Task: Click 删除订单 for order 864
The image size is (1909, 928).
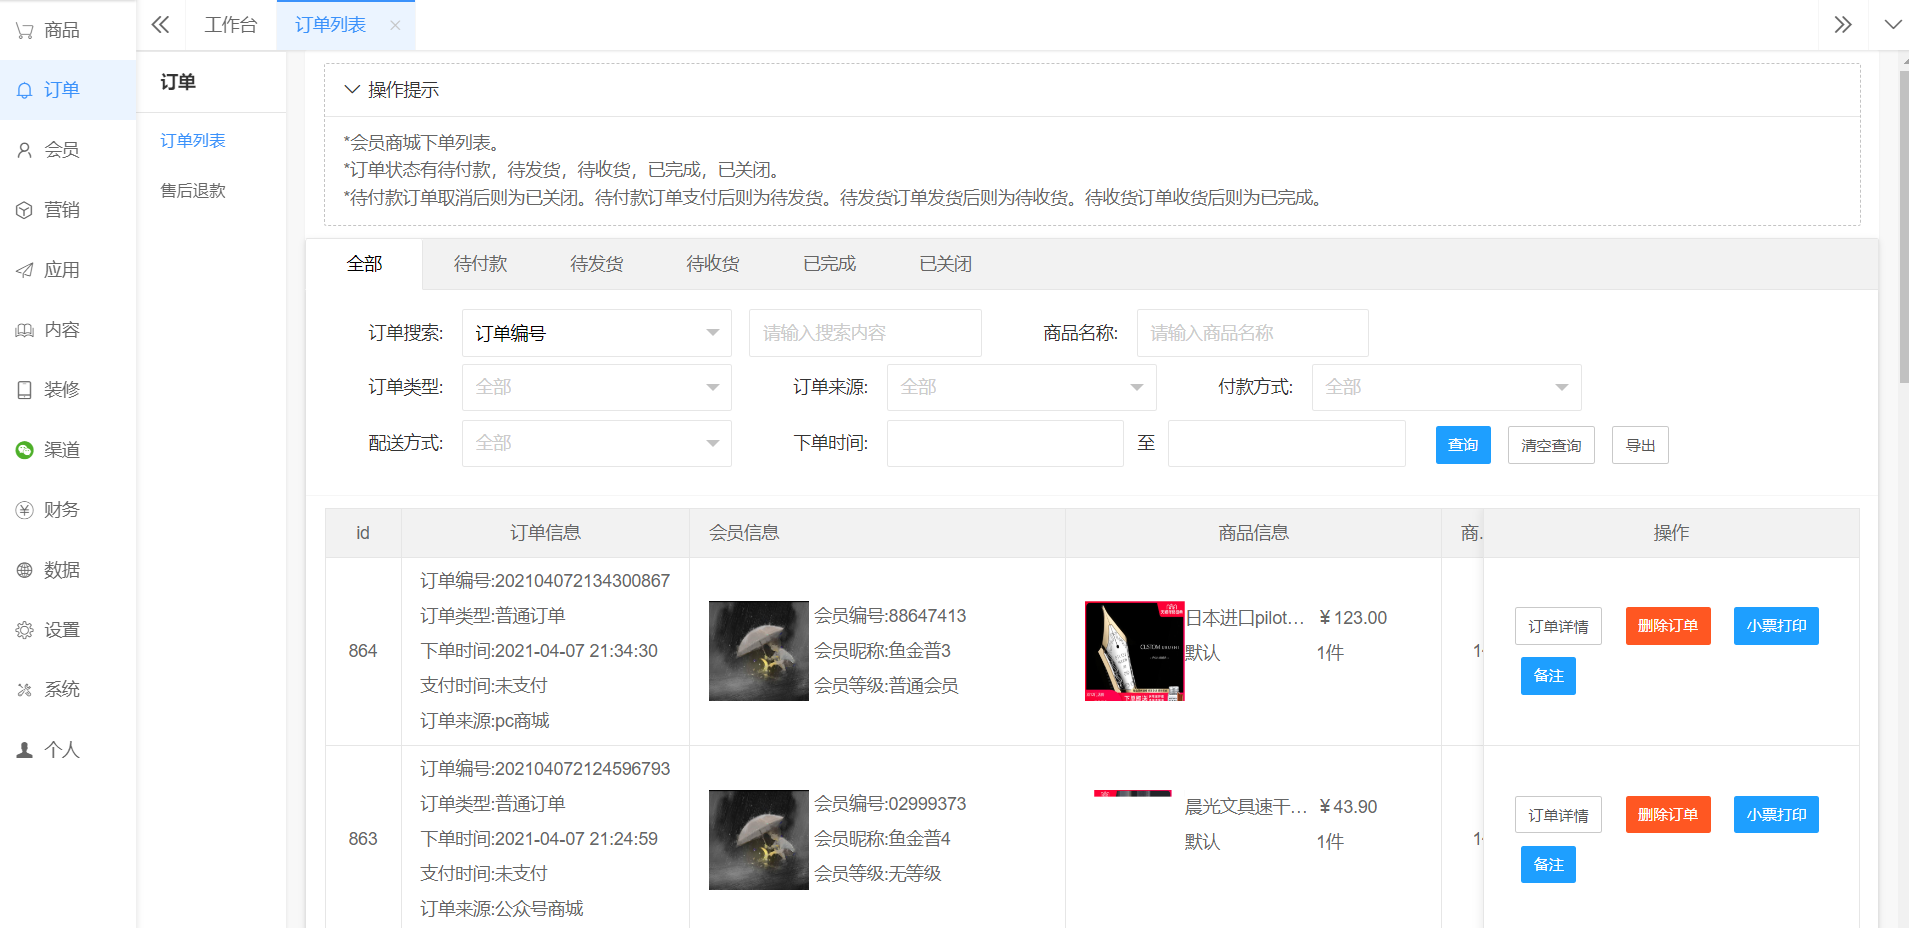Action: click(1668, 626)
